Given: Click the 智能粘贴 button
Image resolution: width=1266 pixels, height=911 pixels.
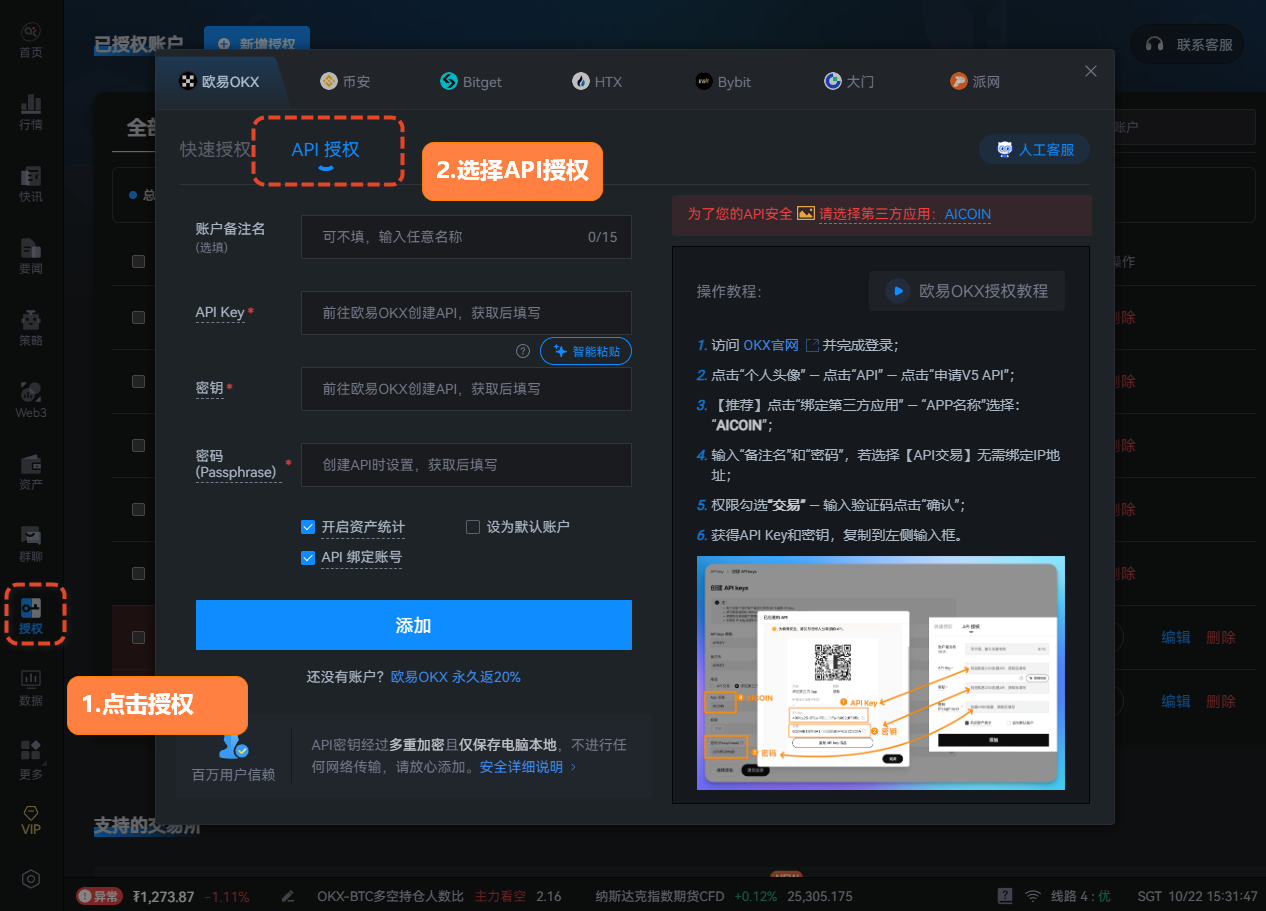Looking at the screenshot, I should [586, 351].
